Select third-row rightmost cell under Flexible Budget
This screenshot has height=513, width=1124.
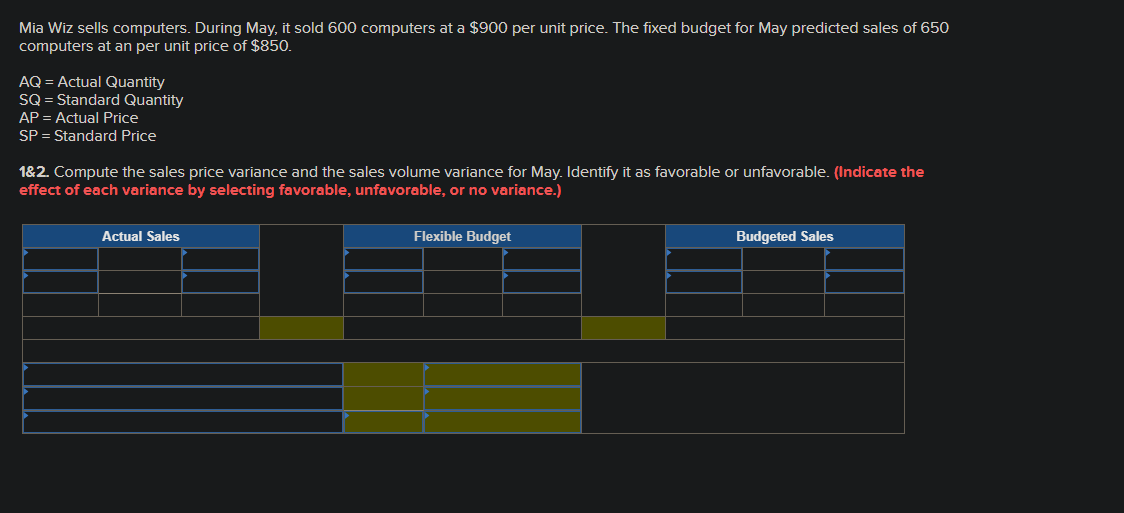click(542, 305)
